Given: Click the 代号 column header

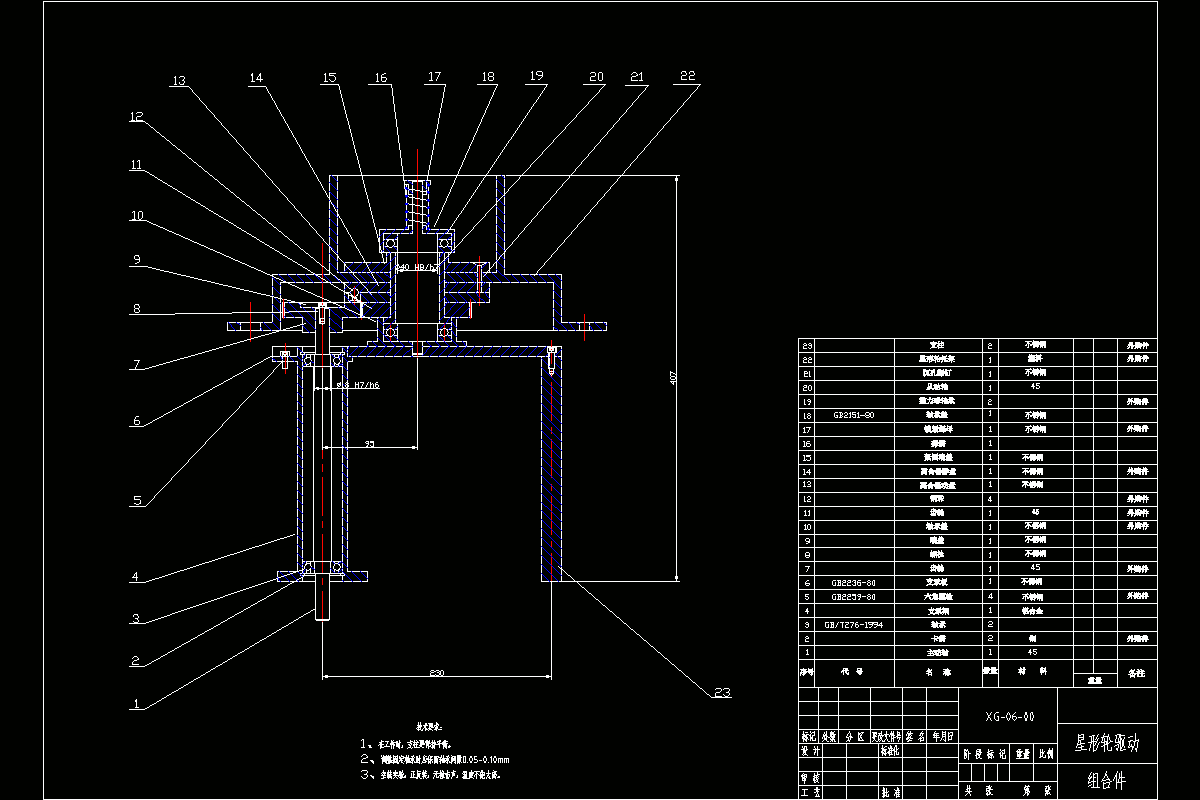Looking at the screenshot, I should [x=852, y=673].
